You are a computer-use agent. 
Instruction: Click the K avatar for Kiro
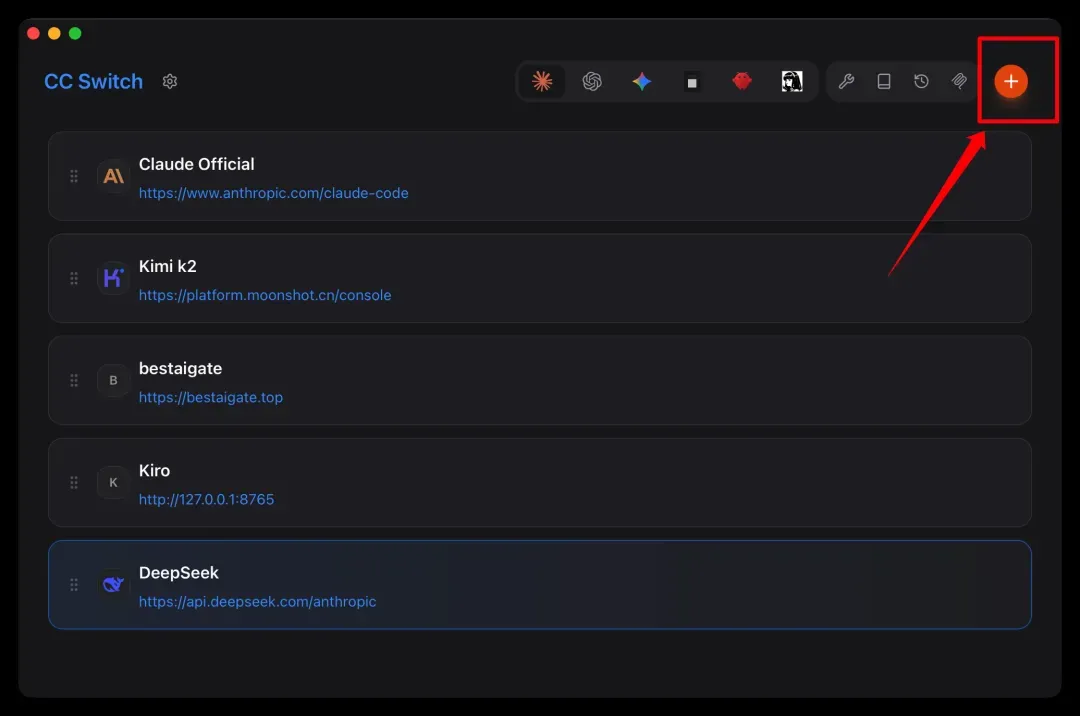113,482
